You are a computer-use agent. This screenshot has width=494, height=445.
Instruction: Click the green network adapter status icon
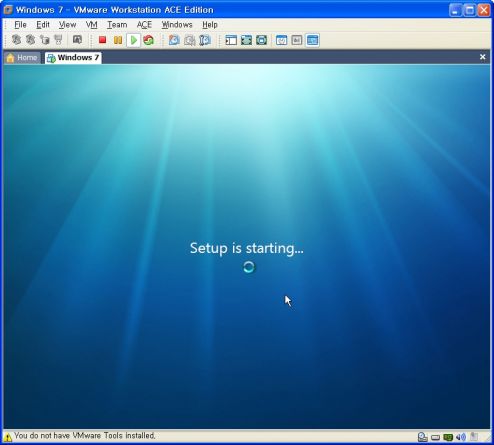click(448, 437)
